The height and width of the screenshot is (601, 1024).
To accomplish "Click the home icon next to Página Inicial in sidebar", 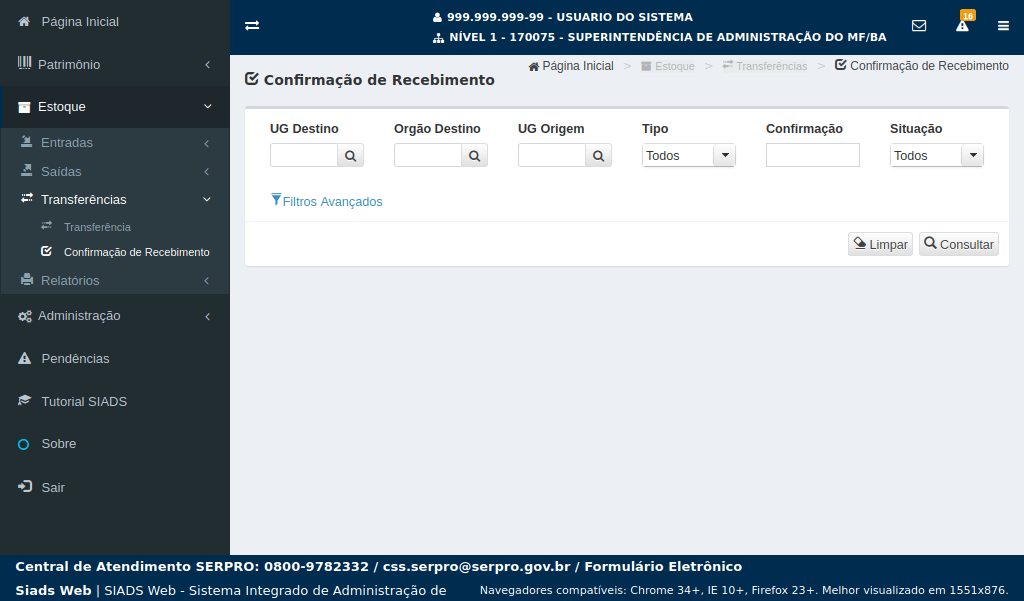I will pyautogui.click(x=24, y=22).
